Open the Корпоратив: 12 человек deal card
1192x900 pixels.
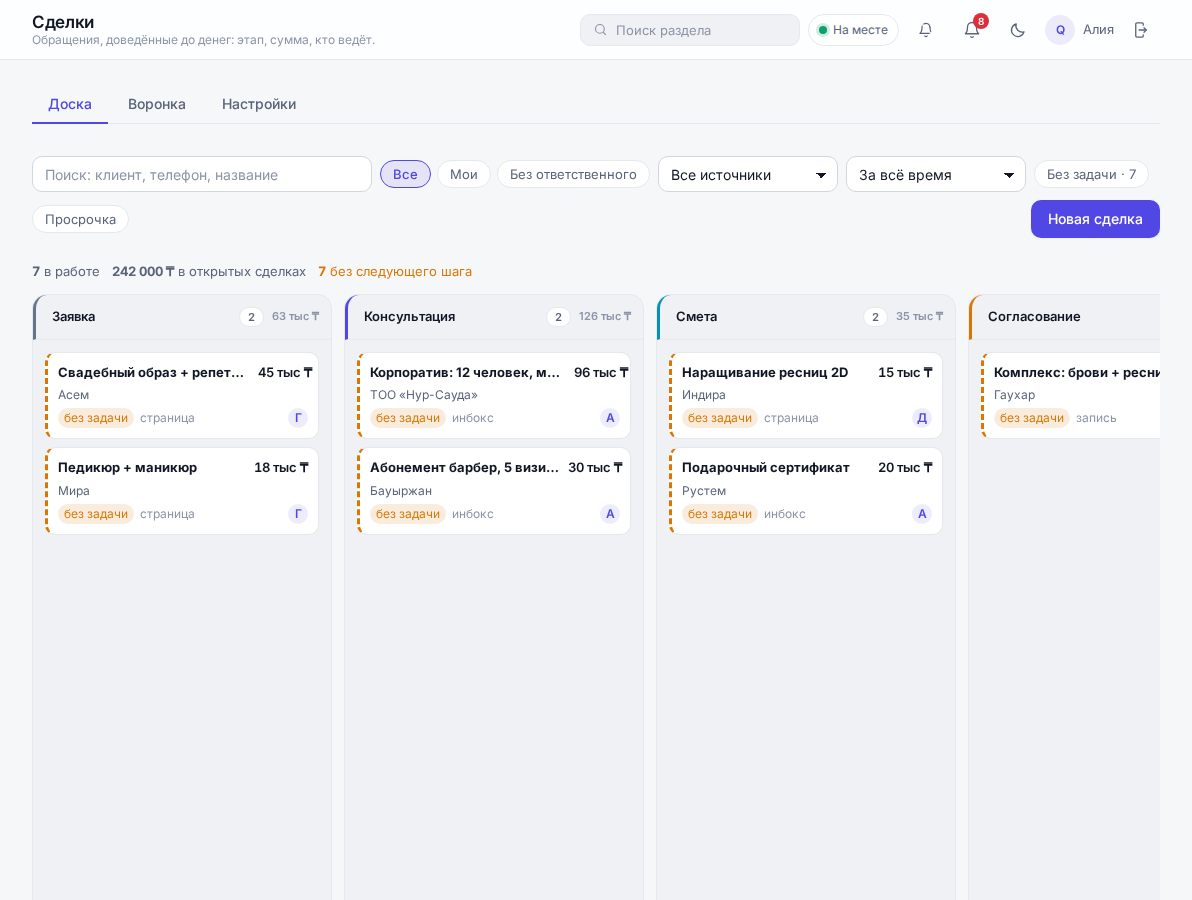pyautogui.click(x=493, y=395)
